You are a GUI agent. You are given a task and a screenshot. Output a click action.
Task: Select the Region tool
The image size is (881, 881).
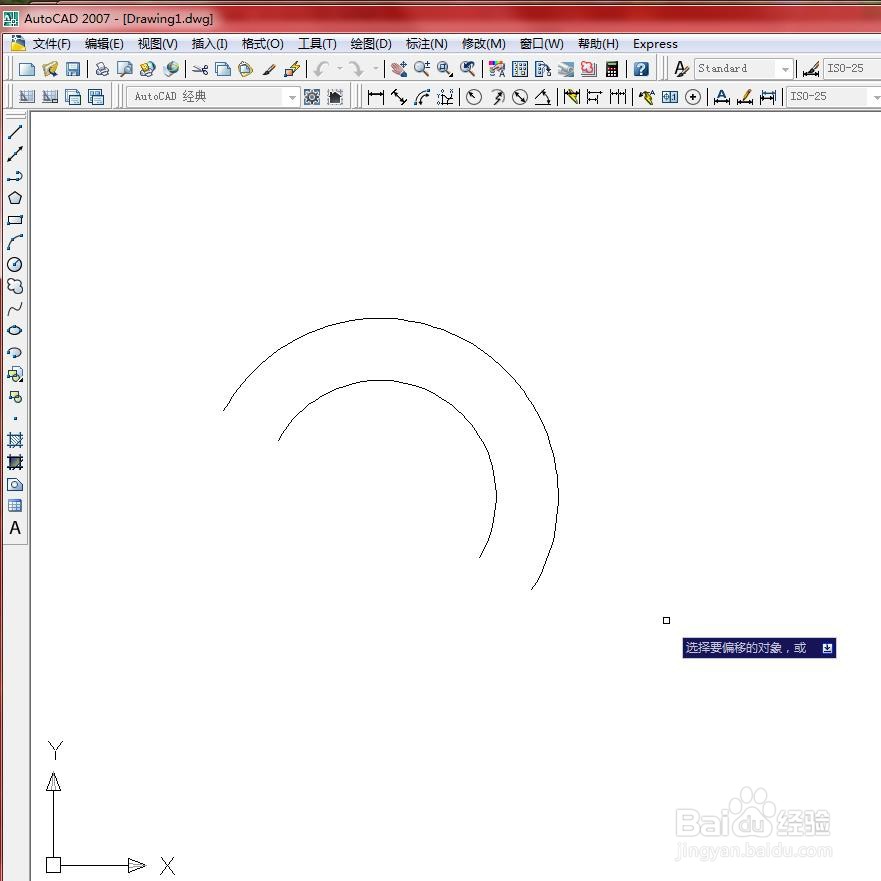tap(15, 484)
